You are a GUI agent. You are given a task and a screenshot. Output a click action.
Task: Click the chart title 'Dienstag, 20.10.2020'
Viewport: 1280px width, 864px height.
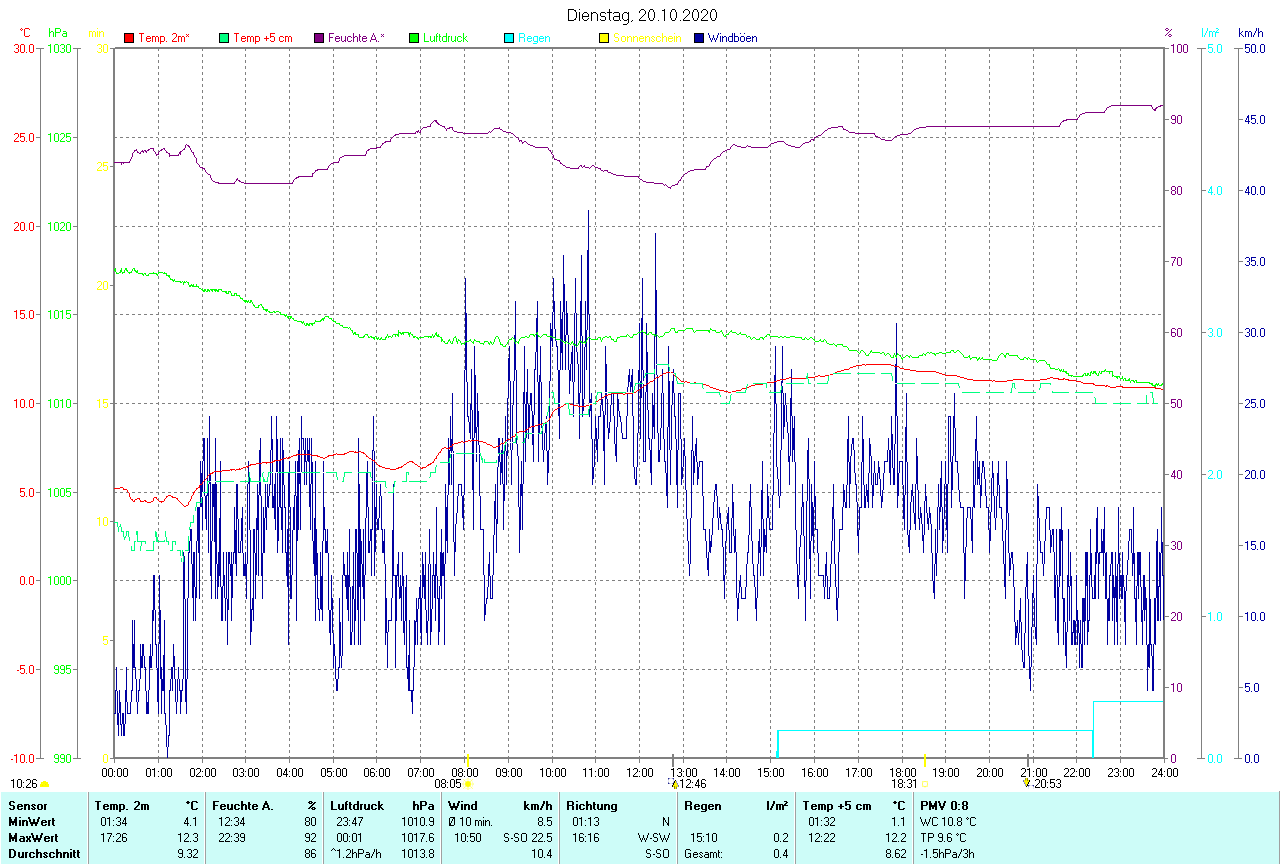click(642, 15)
